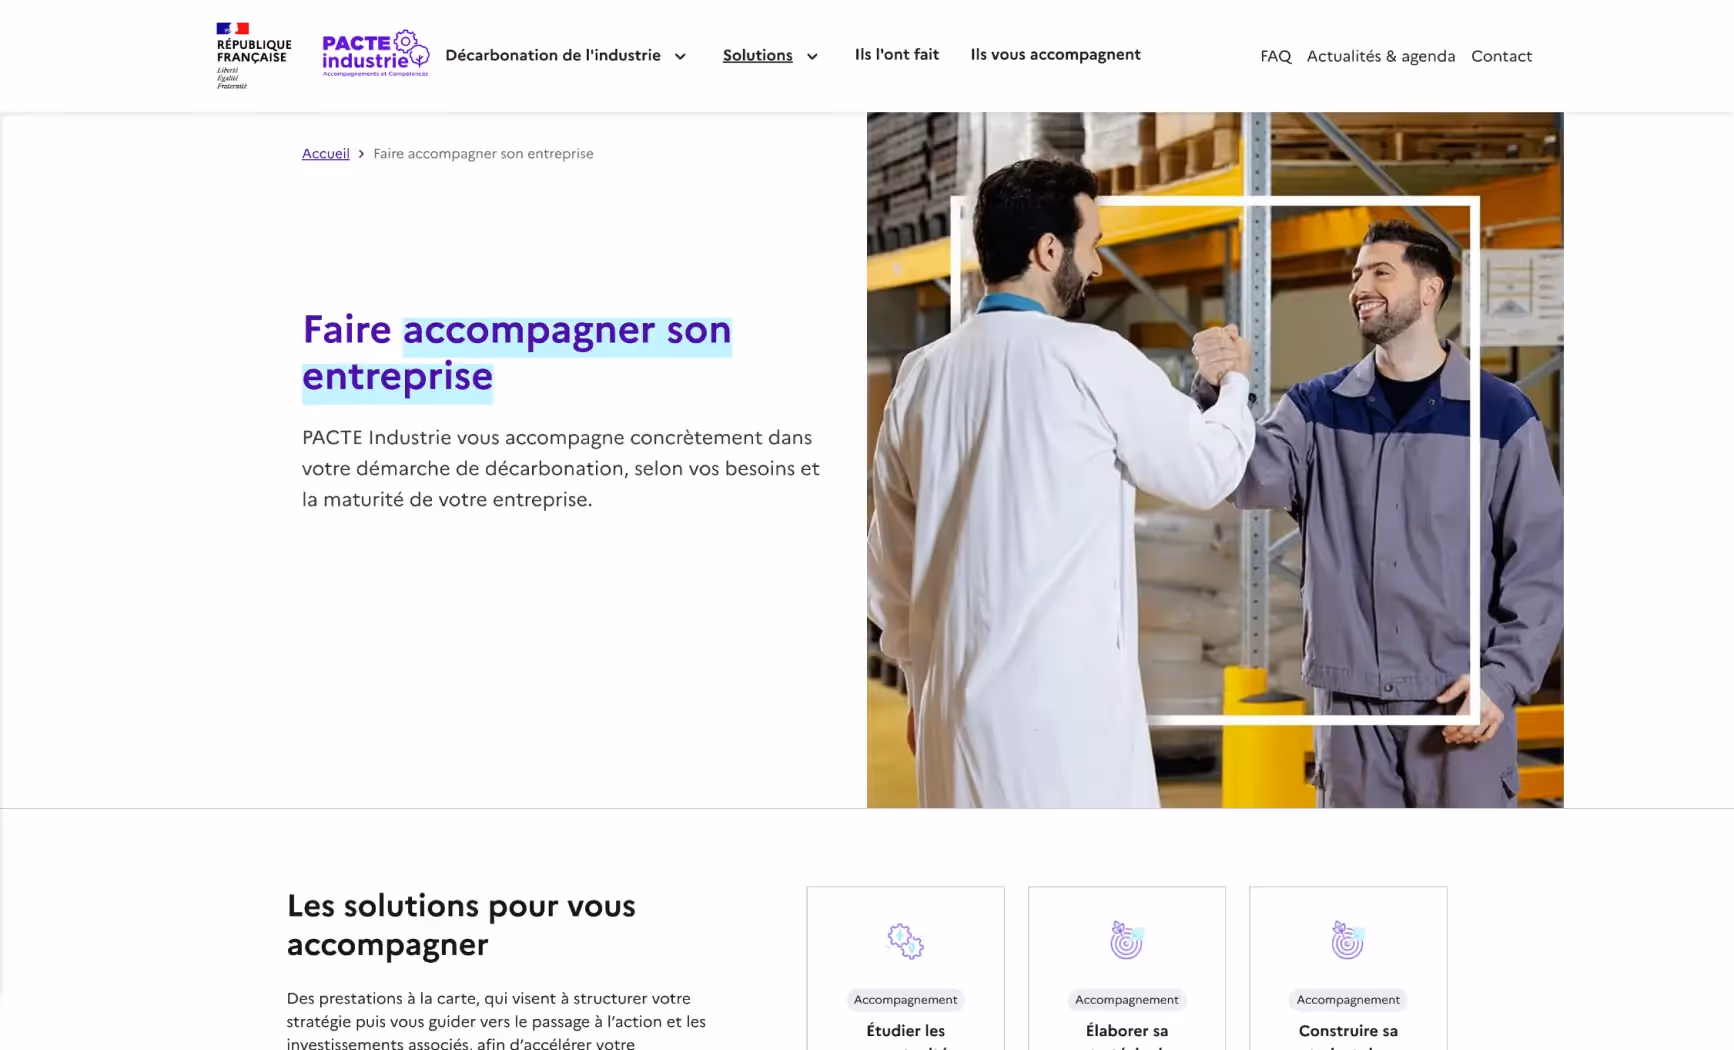Click the PACTE industrie logo

[375, 54]
